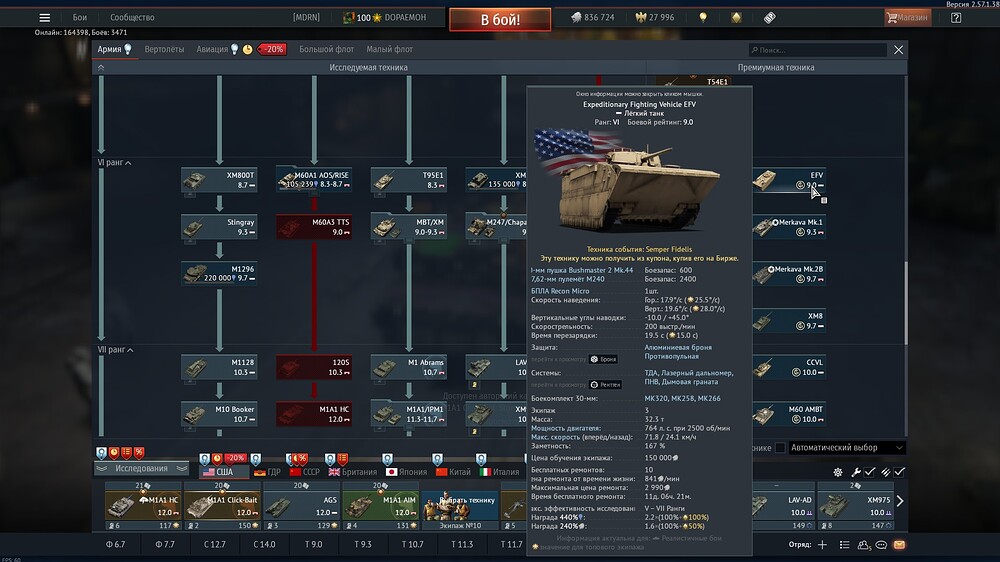
Task: Add a squad member with plus icon
Action: point(823,545)
